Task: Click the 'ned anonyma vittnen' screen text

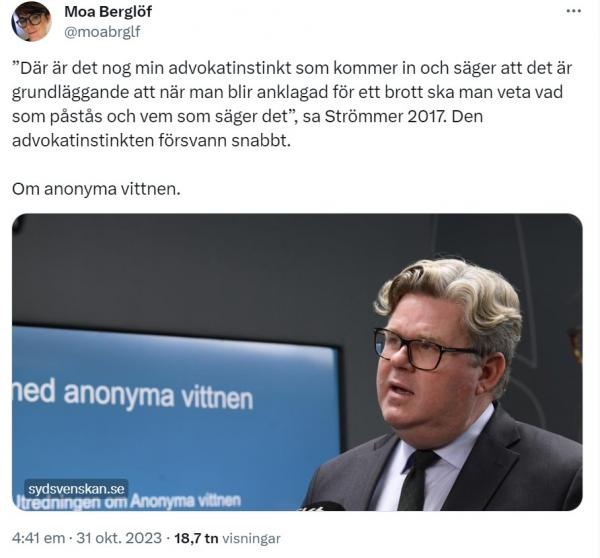Action: click(132, 394)
